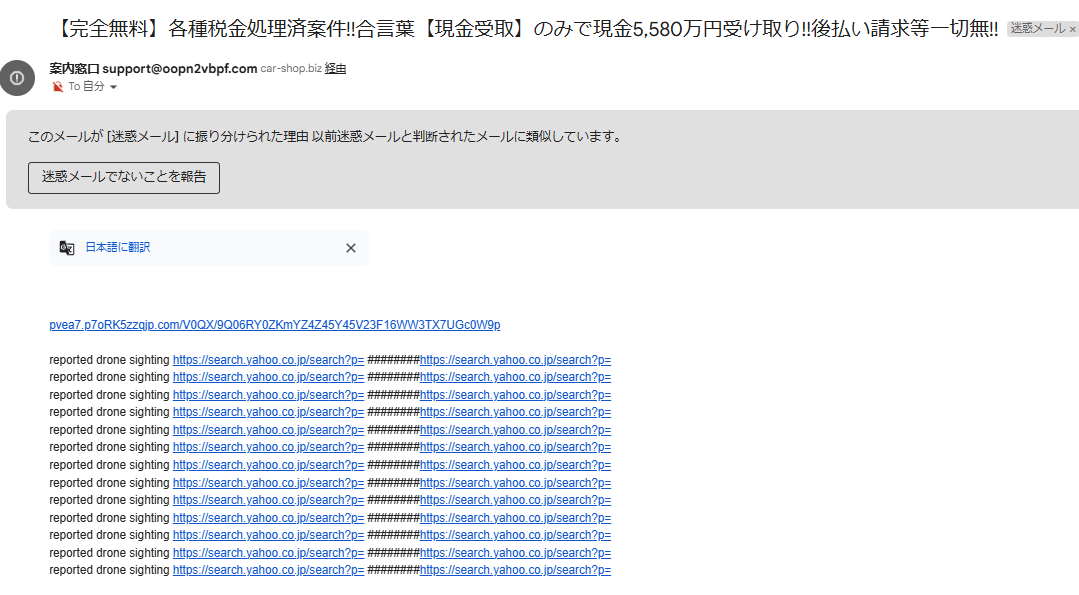The height and width of the screenshot is (595, 1079).
Task: Click the Google Translate icon in banner
Action: click(x=67, y=247)
